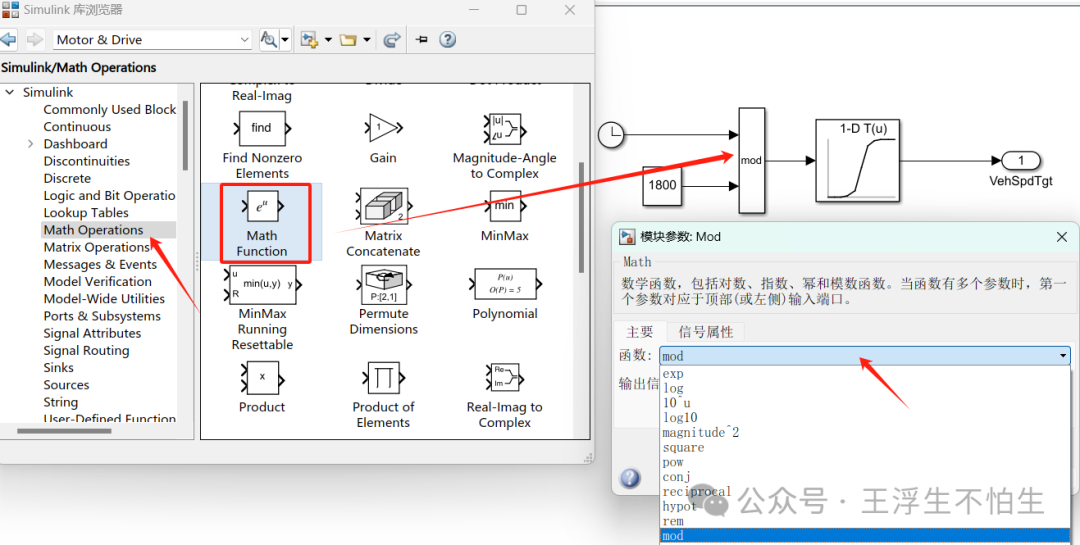Choose highlighted mod in the function list
The height and width of the screenshot is (545, 1080).
tap(865, 536)
